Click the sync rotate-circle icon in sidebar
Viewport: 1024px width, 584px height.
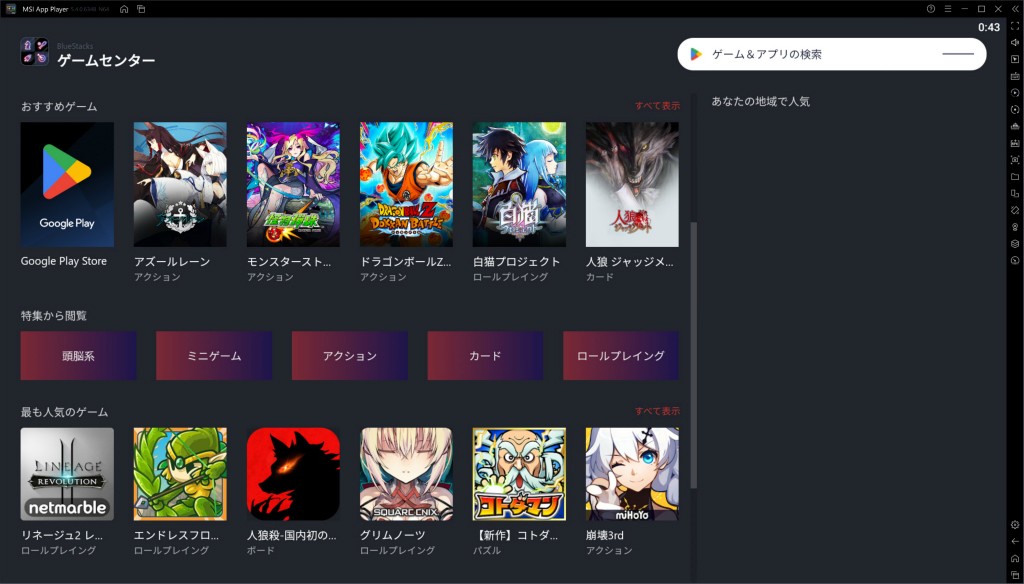click(x=1015, y=110)
